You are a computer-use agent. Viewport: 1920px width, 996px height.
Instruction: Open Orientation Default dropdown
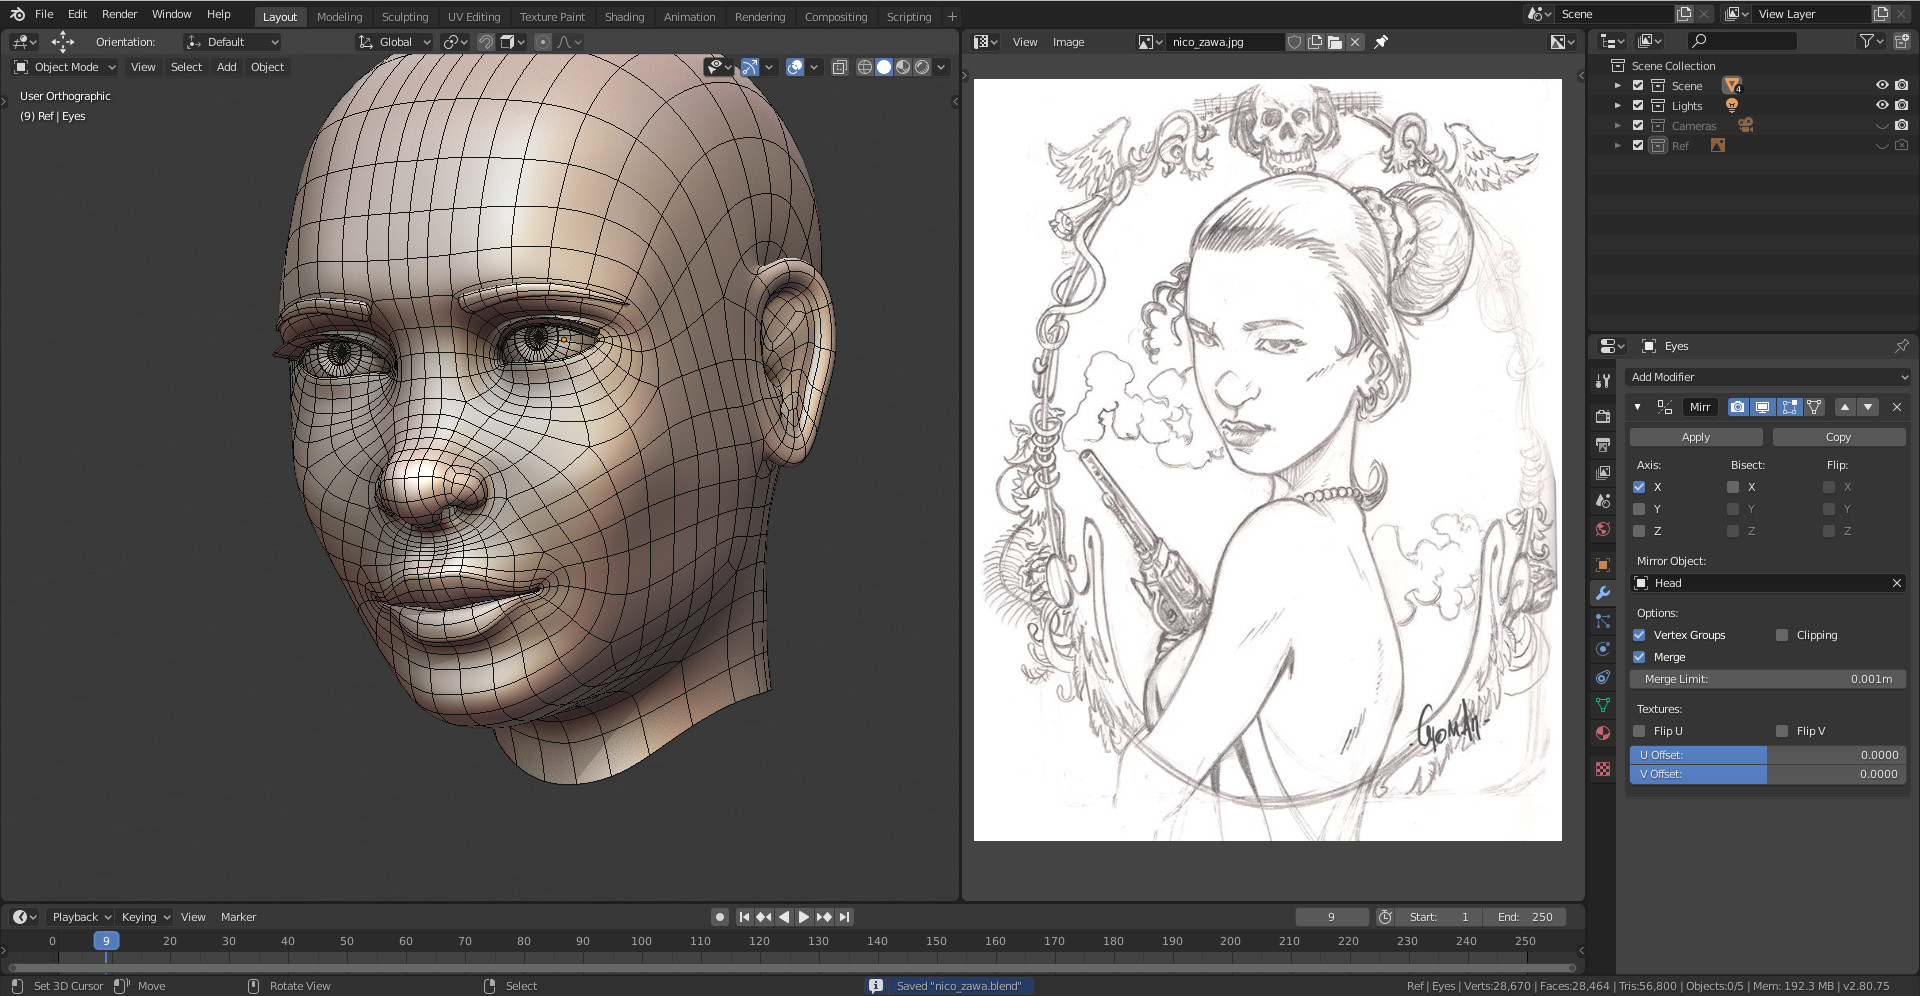(x=232, y=42)
